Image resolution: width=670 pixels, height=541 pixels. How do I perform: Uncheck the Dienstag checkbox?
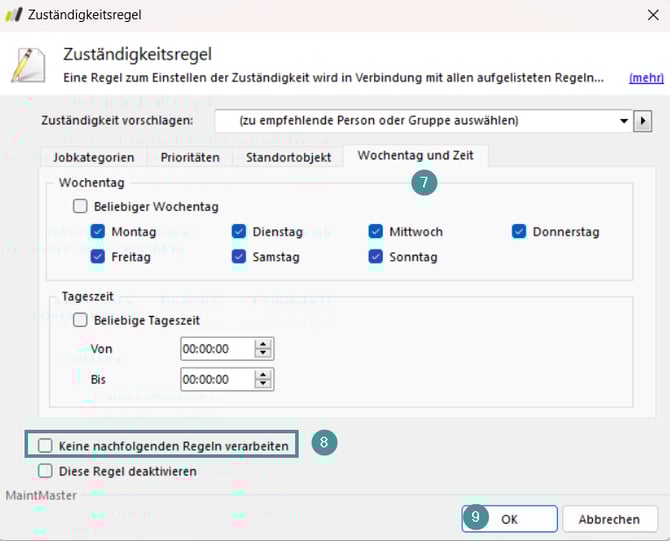pos(239,232)
